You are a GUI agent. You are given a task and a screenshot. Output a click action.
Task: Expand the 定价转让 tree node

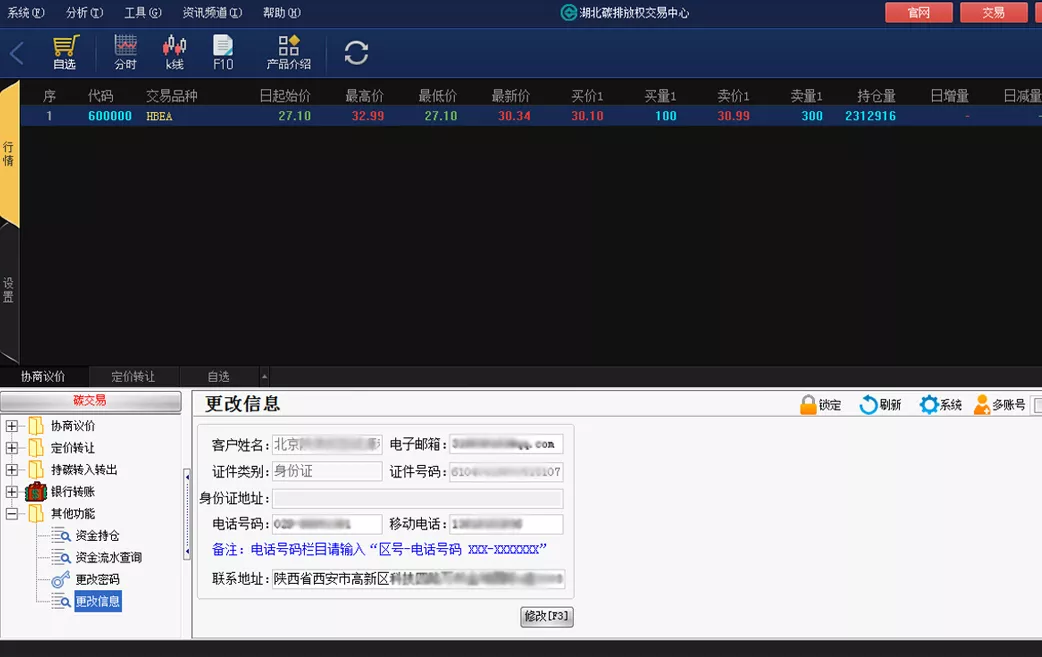point(12,448)
